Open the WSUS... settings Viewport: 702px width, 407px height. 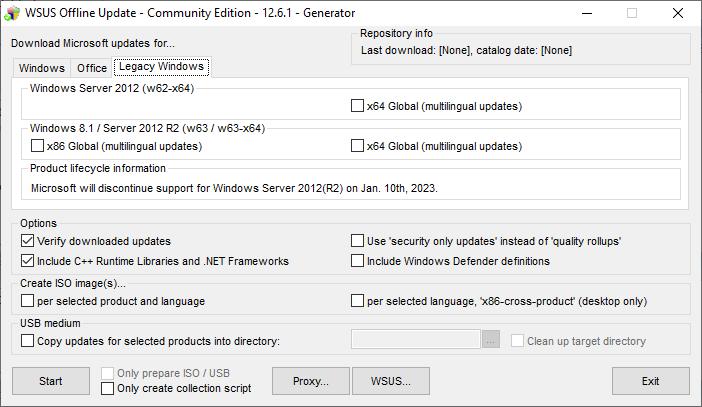391,381
